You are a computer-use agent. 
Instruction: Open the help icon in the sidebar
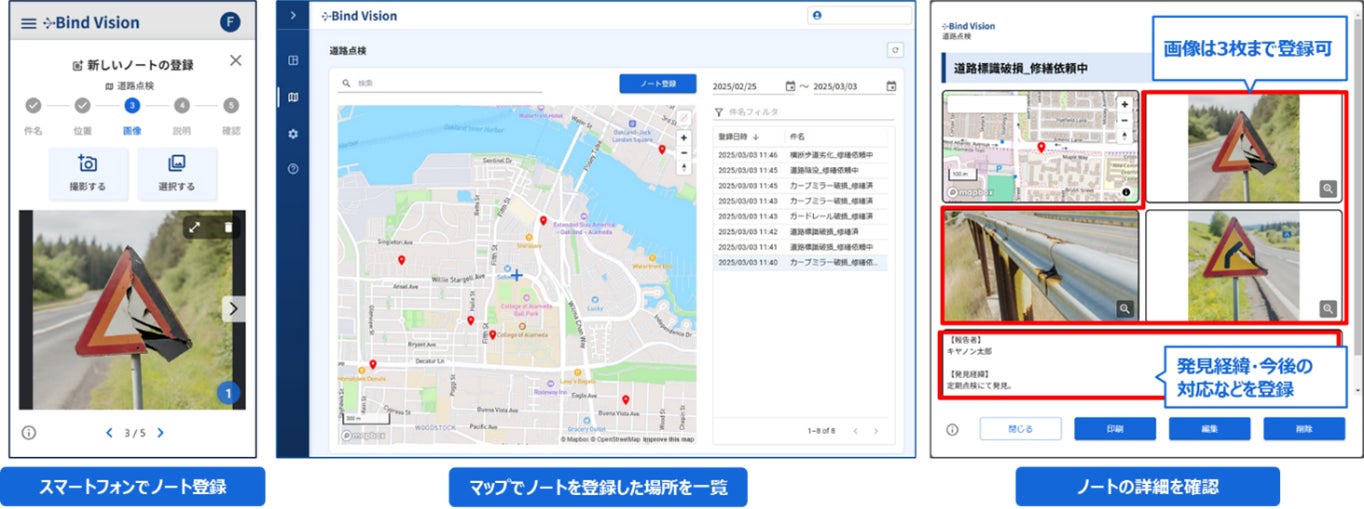[293, 169]
